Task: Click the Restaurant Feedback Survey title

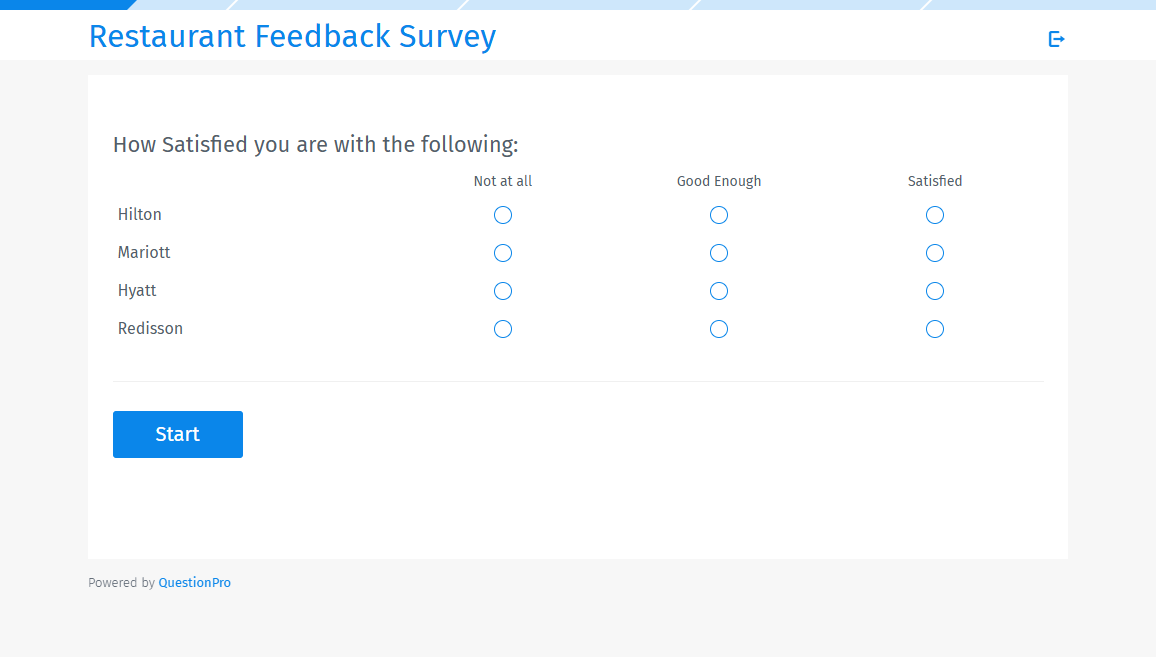Action: [292, 36]
